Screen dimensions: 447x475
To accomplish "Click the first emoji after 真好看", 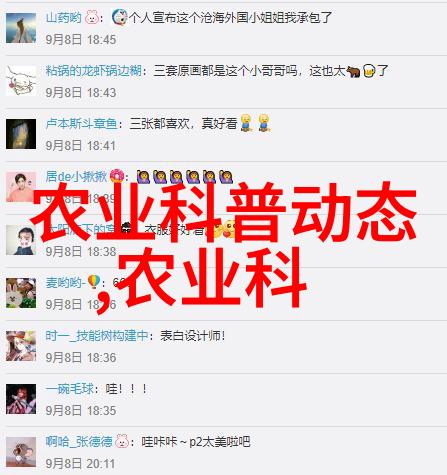I will pos(246,123).
